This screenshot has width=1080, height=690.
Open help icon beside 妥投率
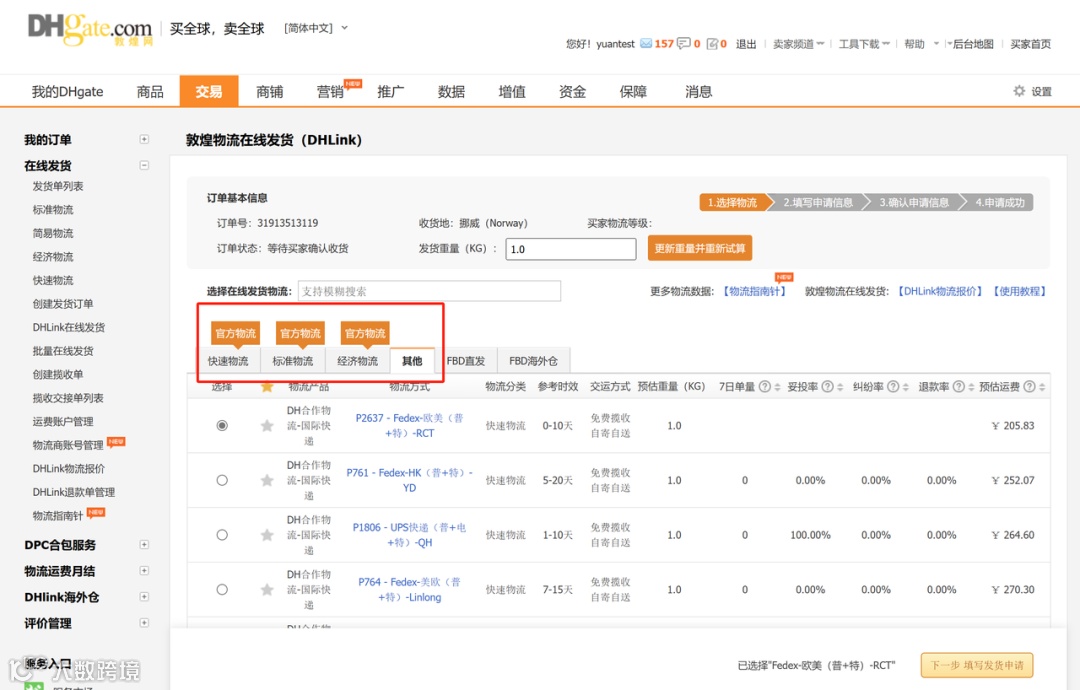point(827,387)
